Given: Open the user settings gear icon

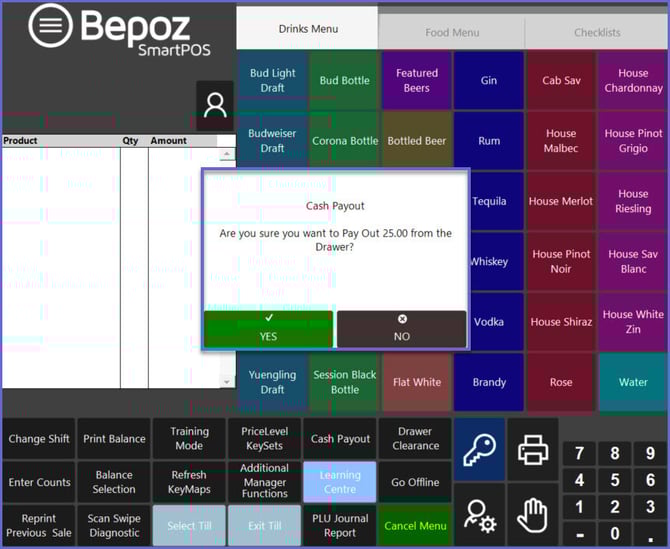Looking at the screenshot, I should coord(479,516).
